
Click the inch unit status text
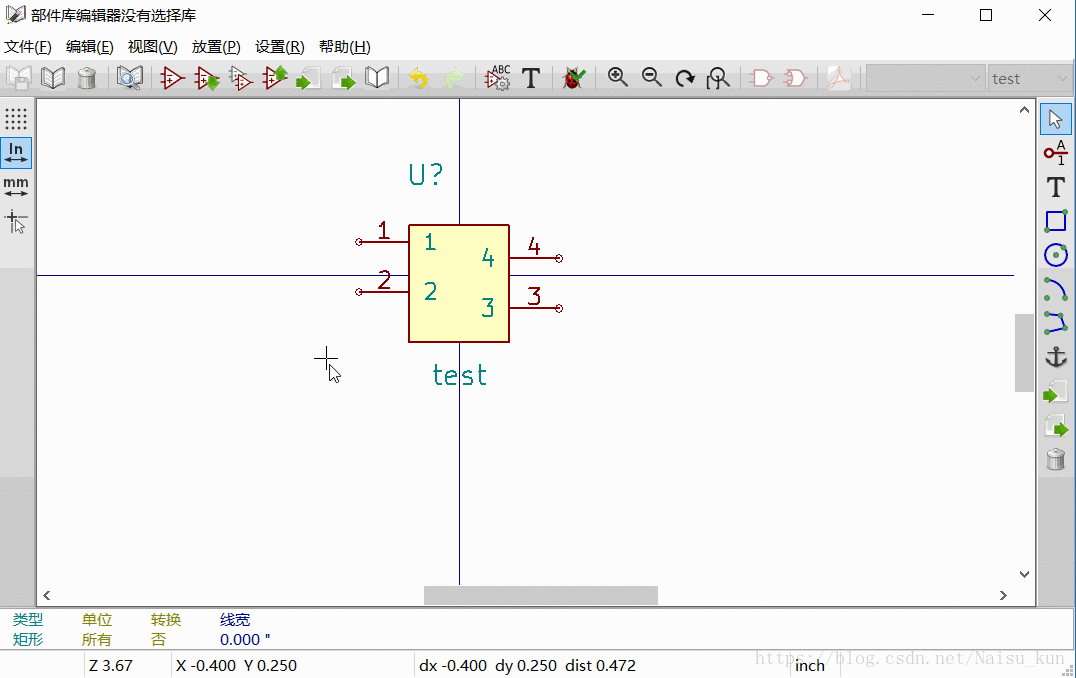[810, 666]
